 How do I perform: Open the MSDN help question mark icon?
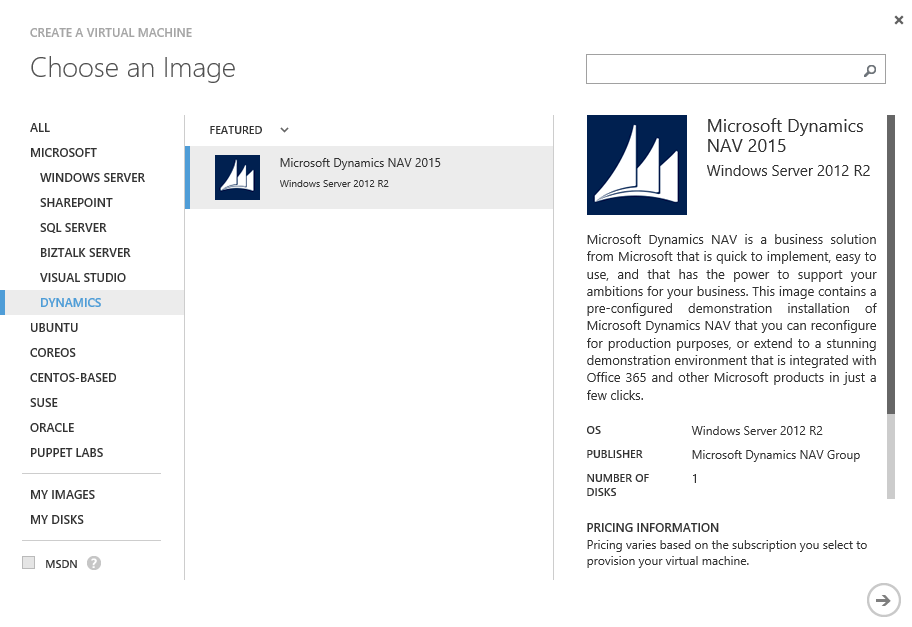tap(92, 563)
